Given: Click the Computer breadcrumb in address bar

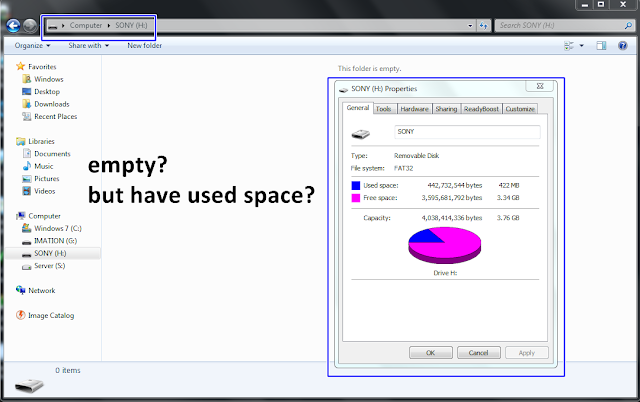Looking at the screenshot, I should (x=86, y=25).
